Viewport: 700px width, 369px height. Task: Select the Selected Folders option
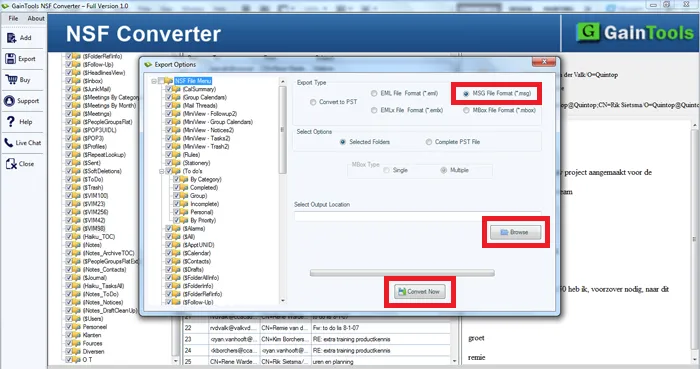coord(343,142)
